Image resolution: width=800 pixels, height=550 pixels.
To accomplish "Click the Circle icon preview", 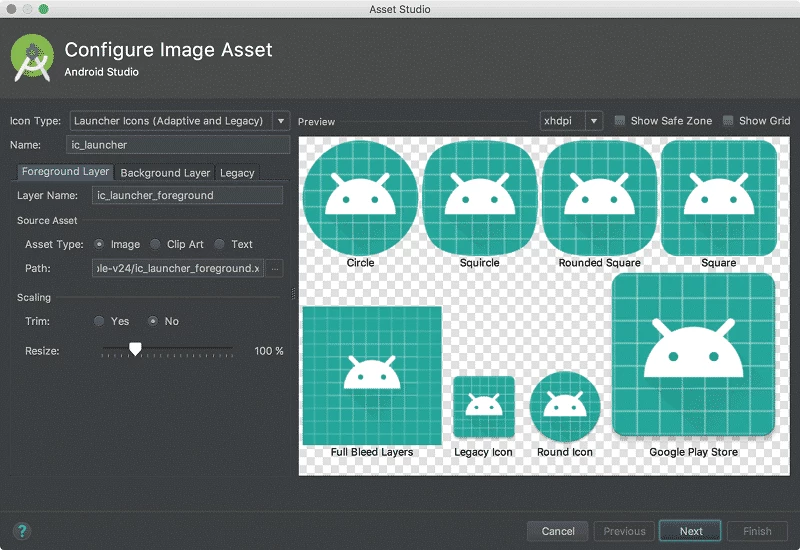I will 360,198.
